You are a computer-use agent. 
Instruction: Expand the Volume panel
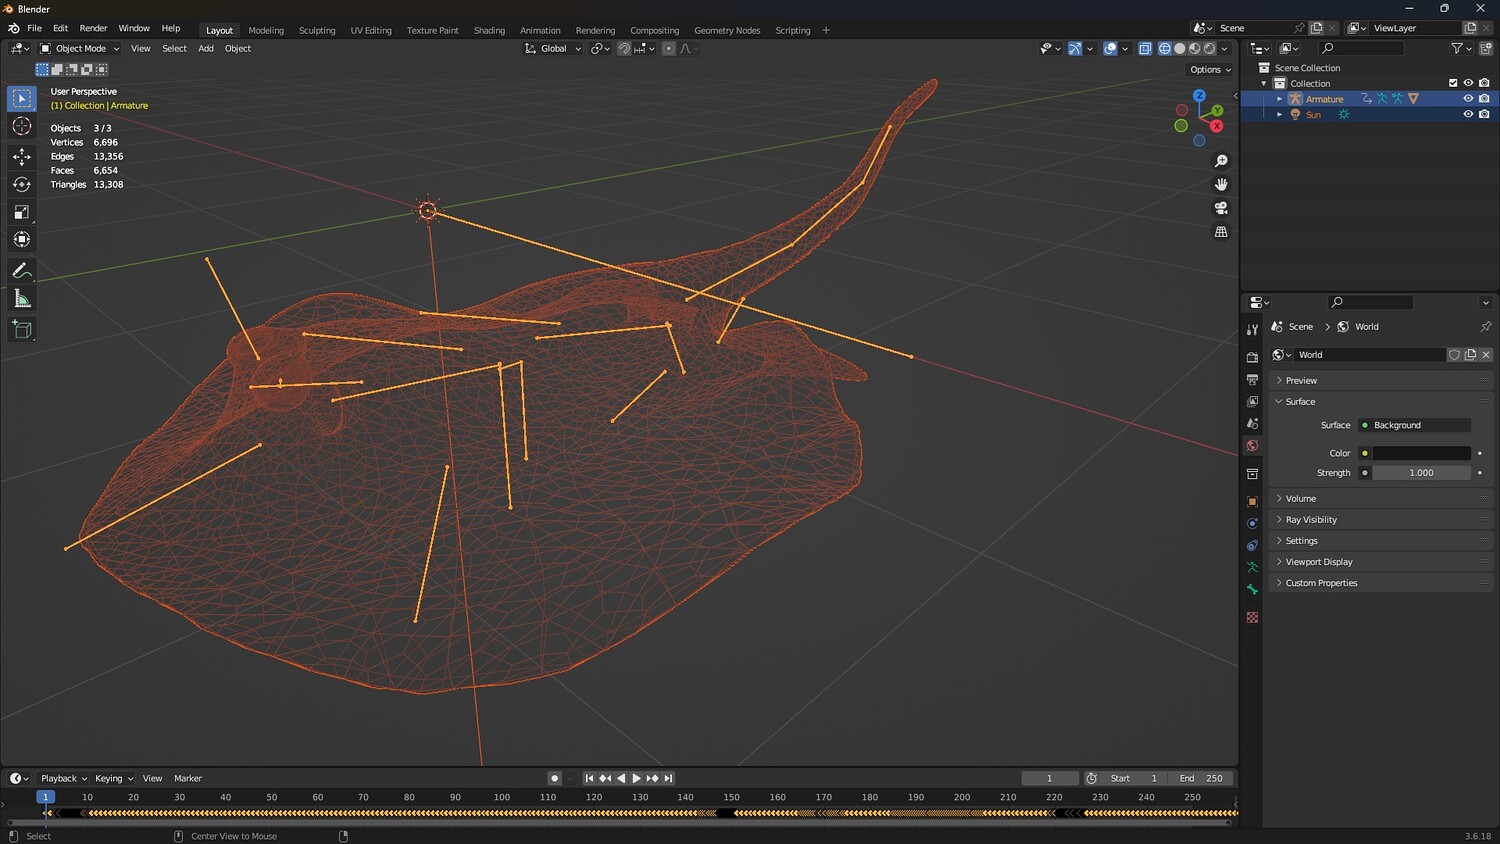pos(1300,498)
